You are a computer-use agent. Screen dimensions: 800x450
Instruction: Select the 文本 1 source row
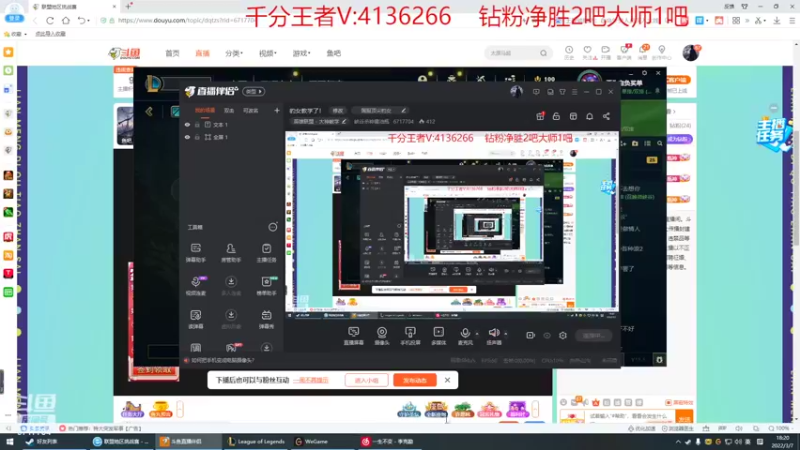click(x=232, y=124)
